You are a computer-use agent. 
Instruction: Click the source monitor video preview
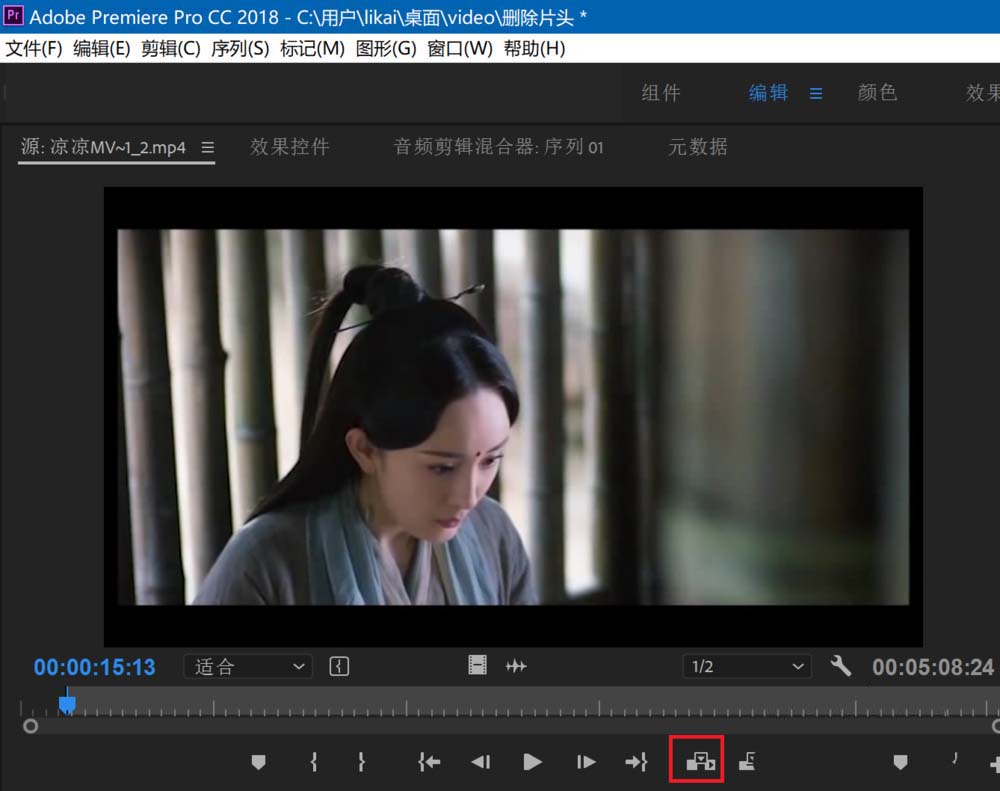point(513,417)
